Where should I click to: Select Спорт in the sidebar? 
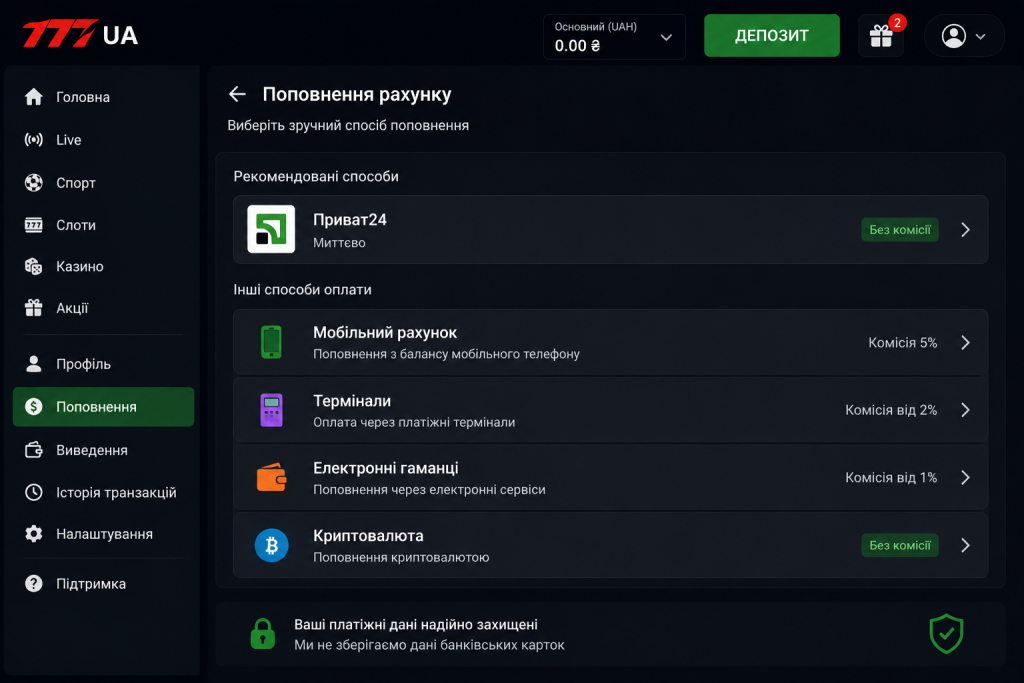[76, 183]
